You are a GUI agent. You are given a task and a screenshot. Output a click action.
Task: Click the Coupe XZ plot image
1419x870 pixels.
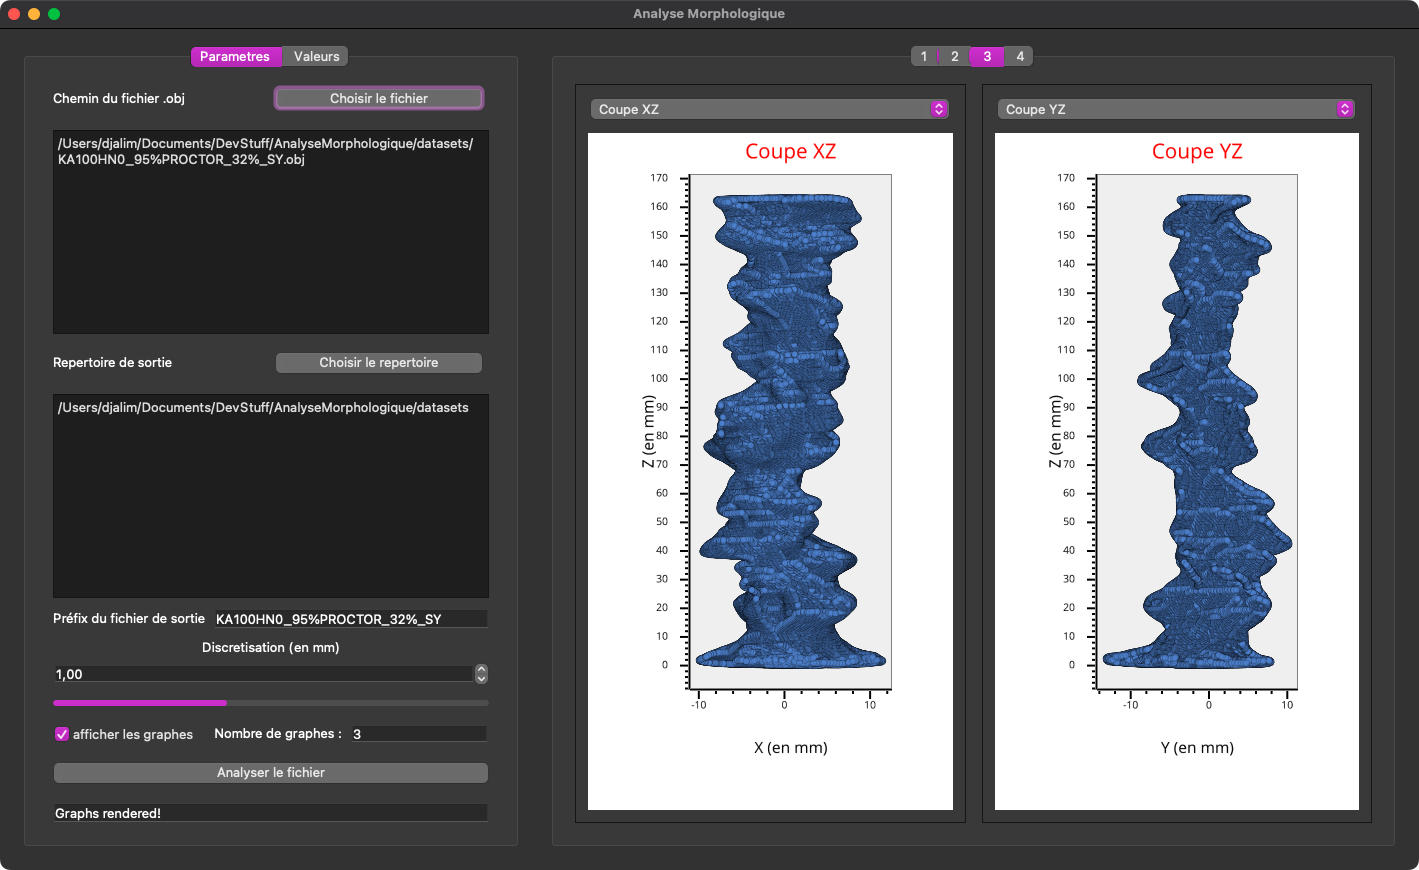pos(770,470)
